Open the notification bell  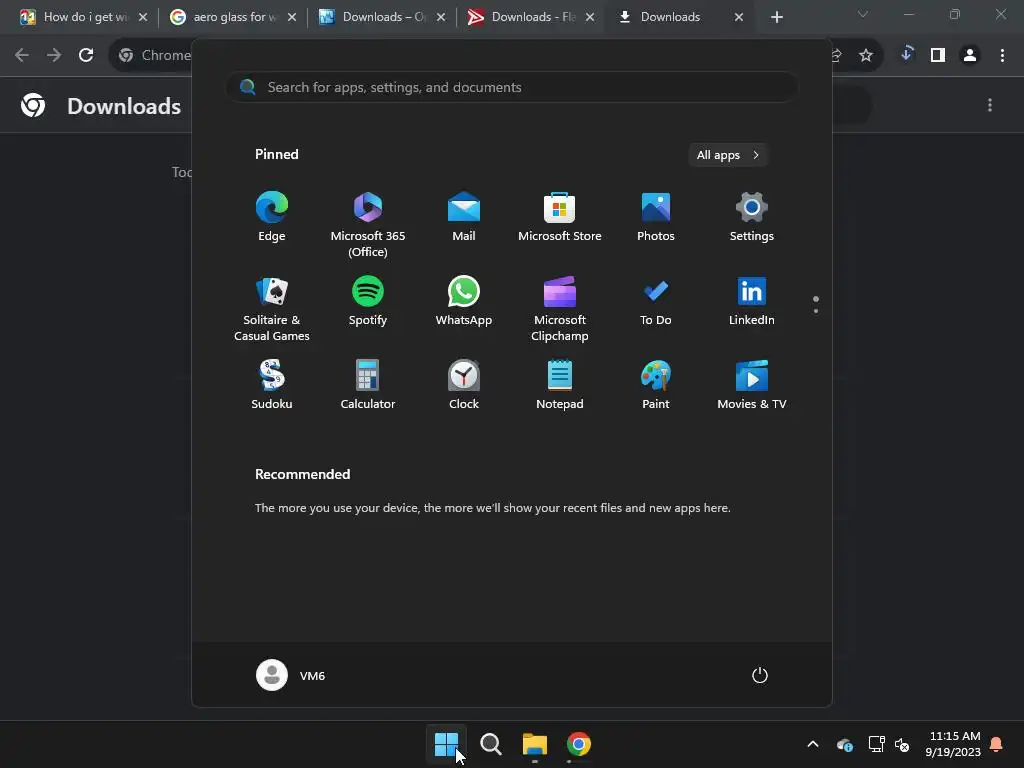tap(997, 744)
